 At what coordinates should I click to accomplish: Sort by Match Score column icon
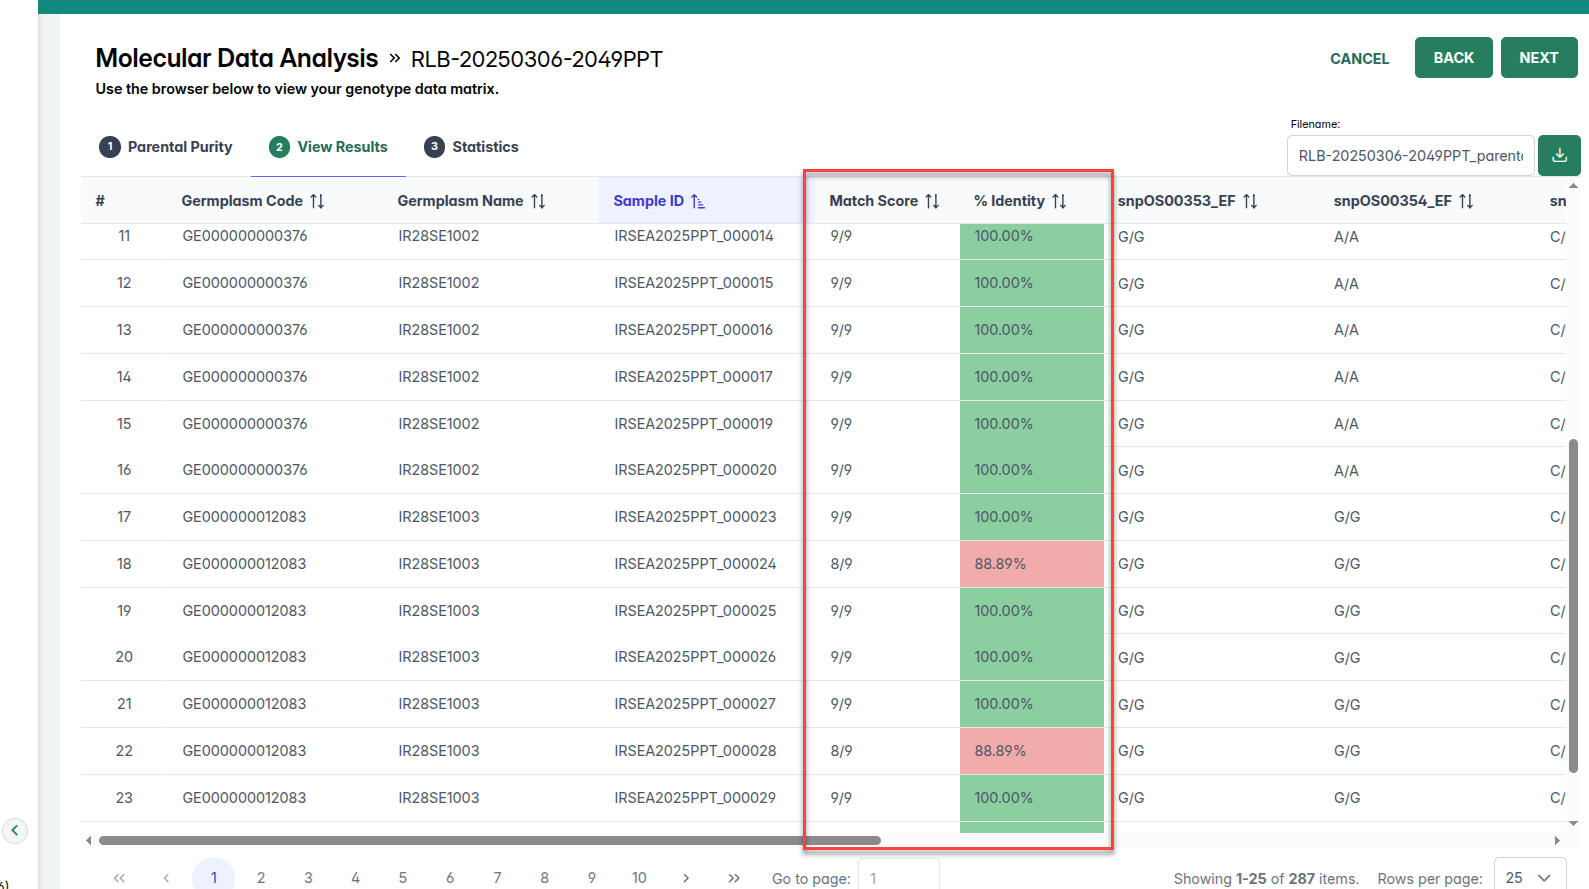click(x=932, y=201)
